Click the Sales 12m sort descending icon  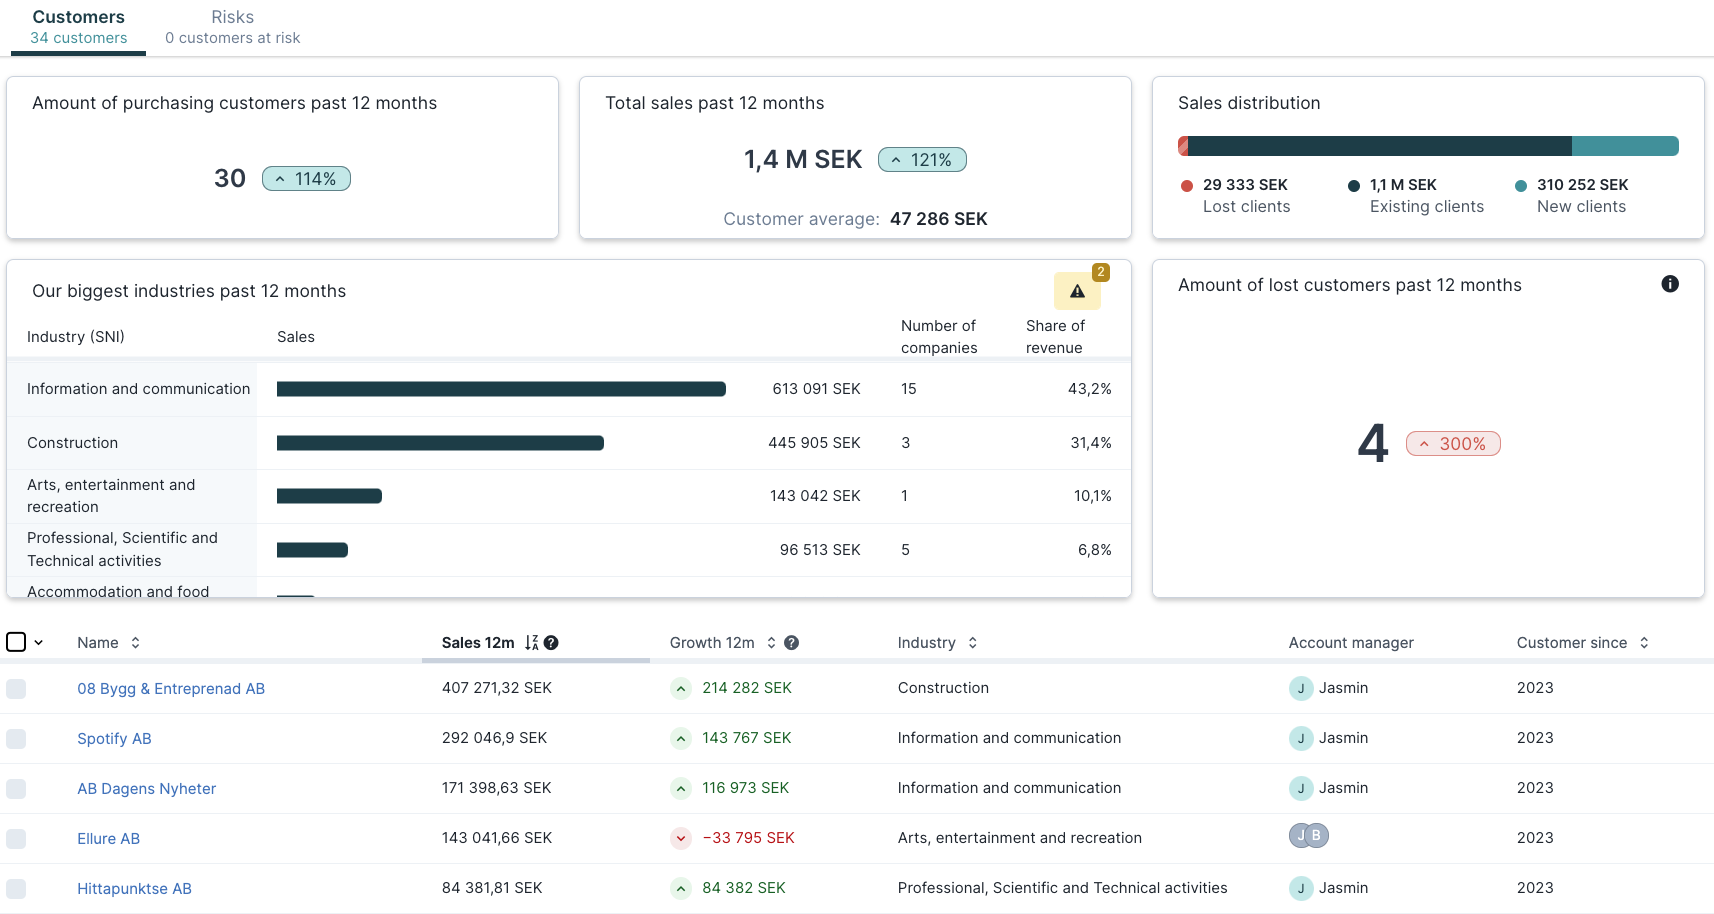click(x=531, y=643)
